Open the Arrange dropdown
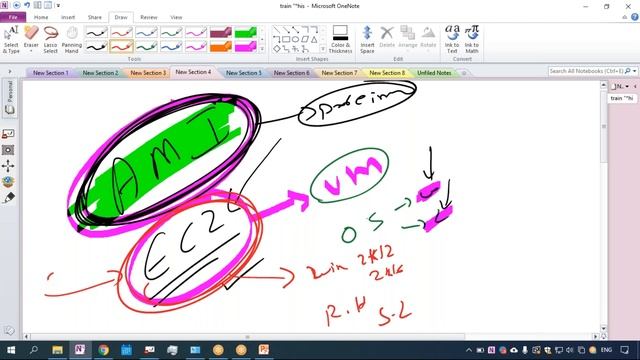The image size is (640, 360). click(x=407, y=51)
